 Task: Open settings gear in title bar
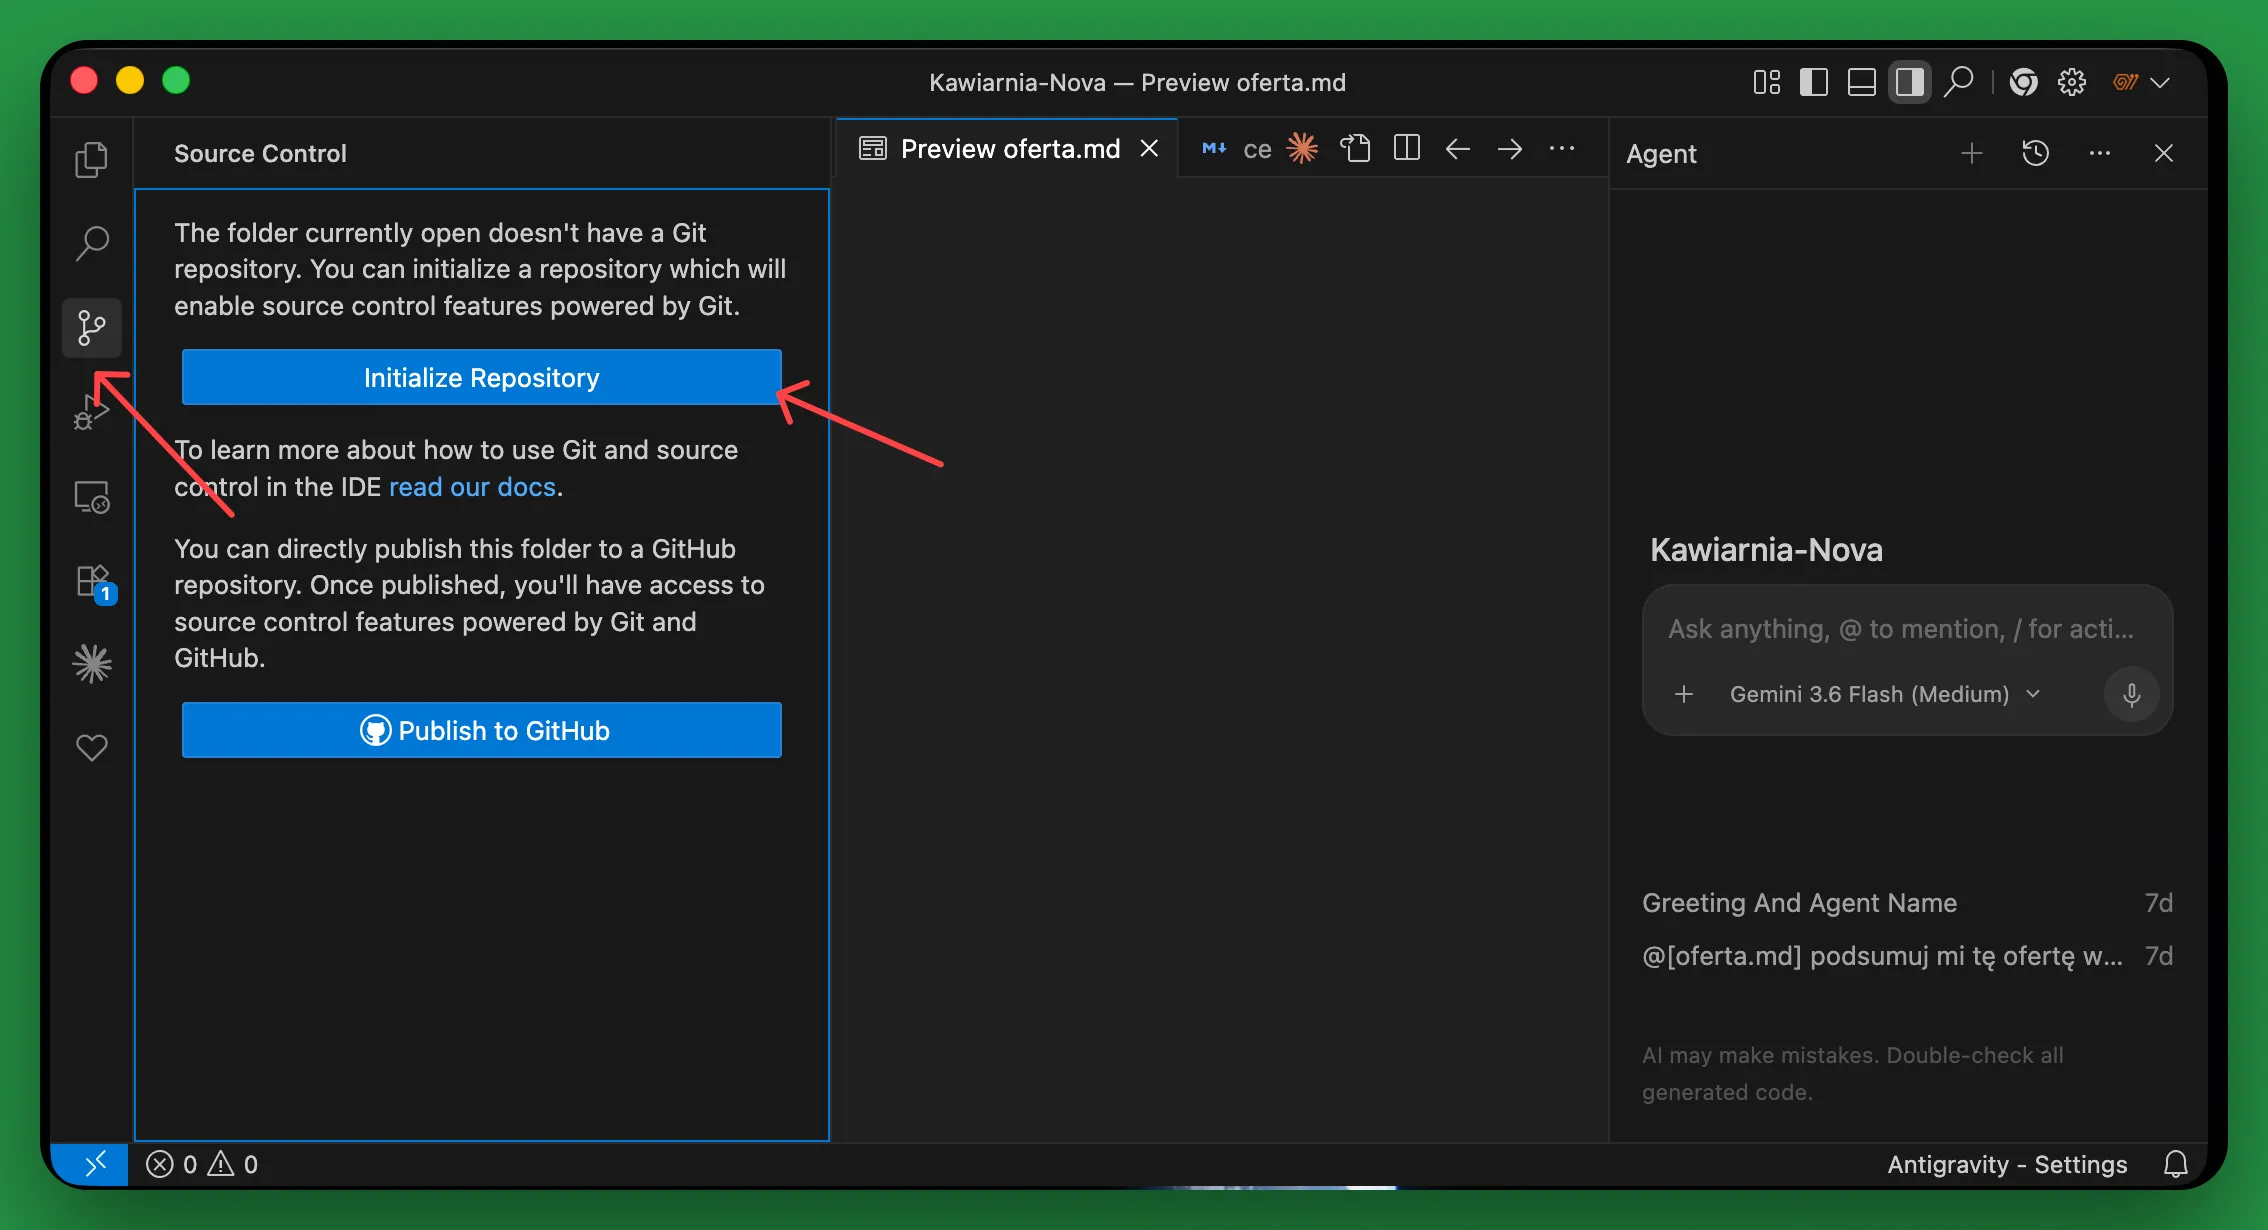tap(2072, 82)
